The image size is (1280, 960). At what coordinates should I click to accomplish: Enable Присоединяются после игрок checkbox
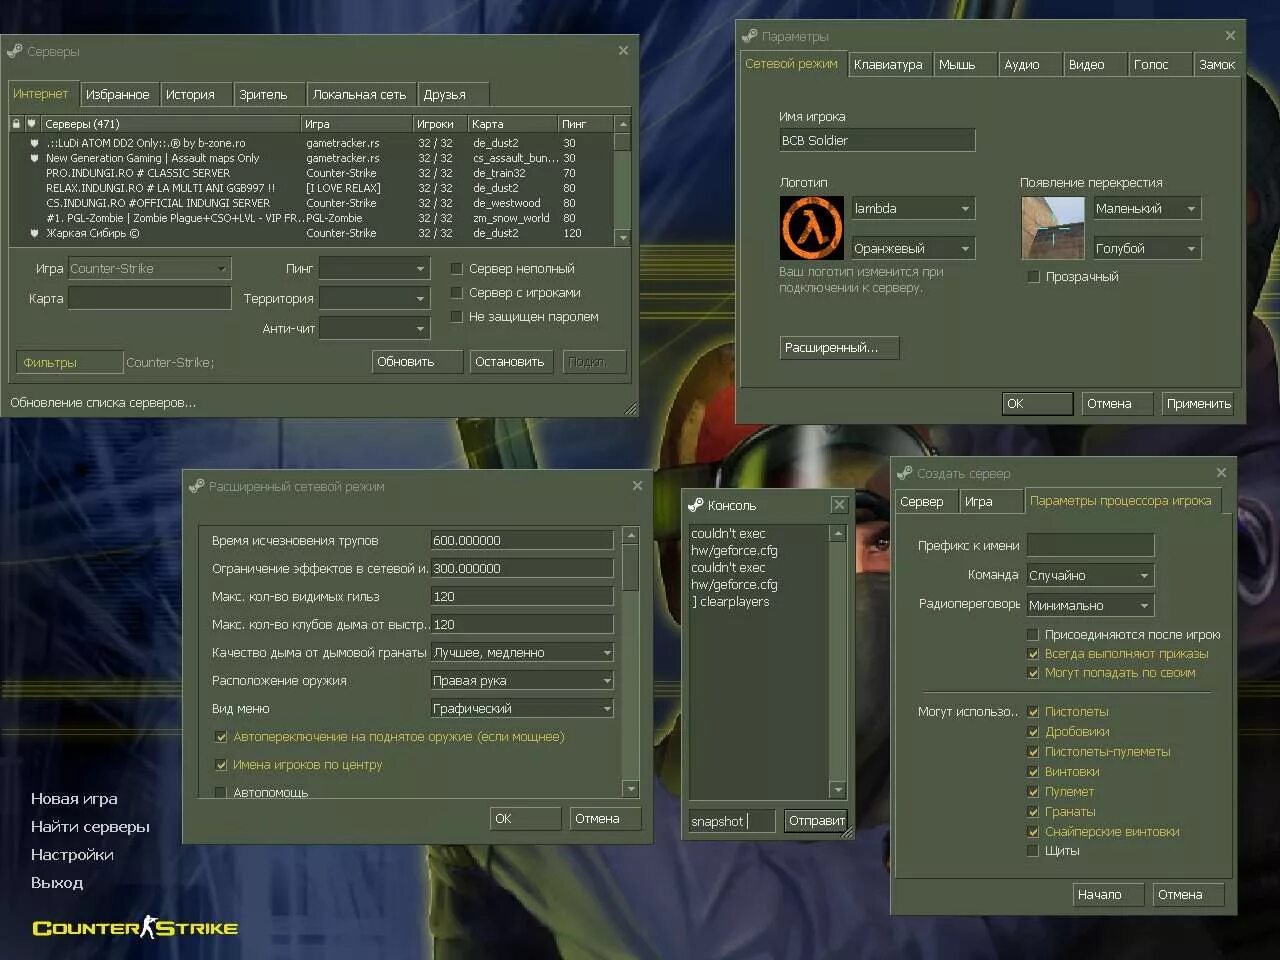(1033, 635)
